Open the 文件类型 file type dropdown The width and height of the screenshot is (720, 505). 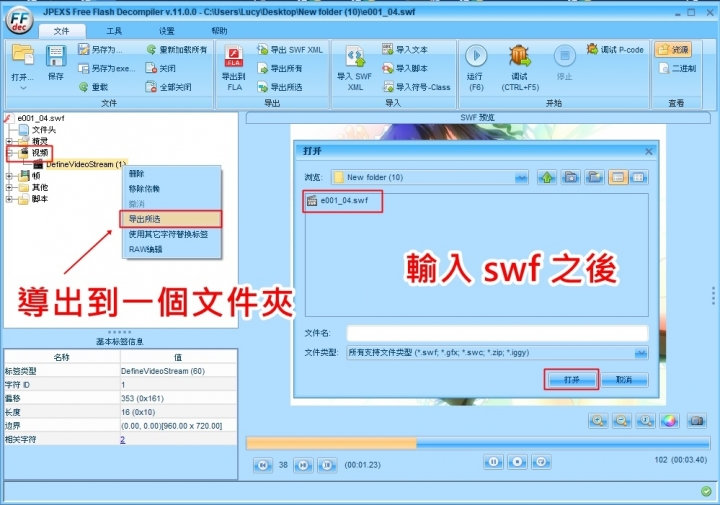[x=641, y=353]
